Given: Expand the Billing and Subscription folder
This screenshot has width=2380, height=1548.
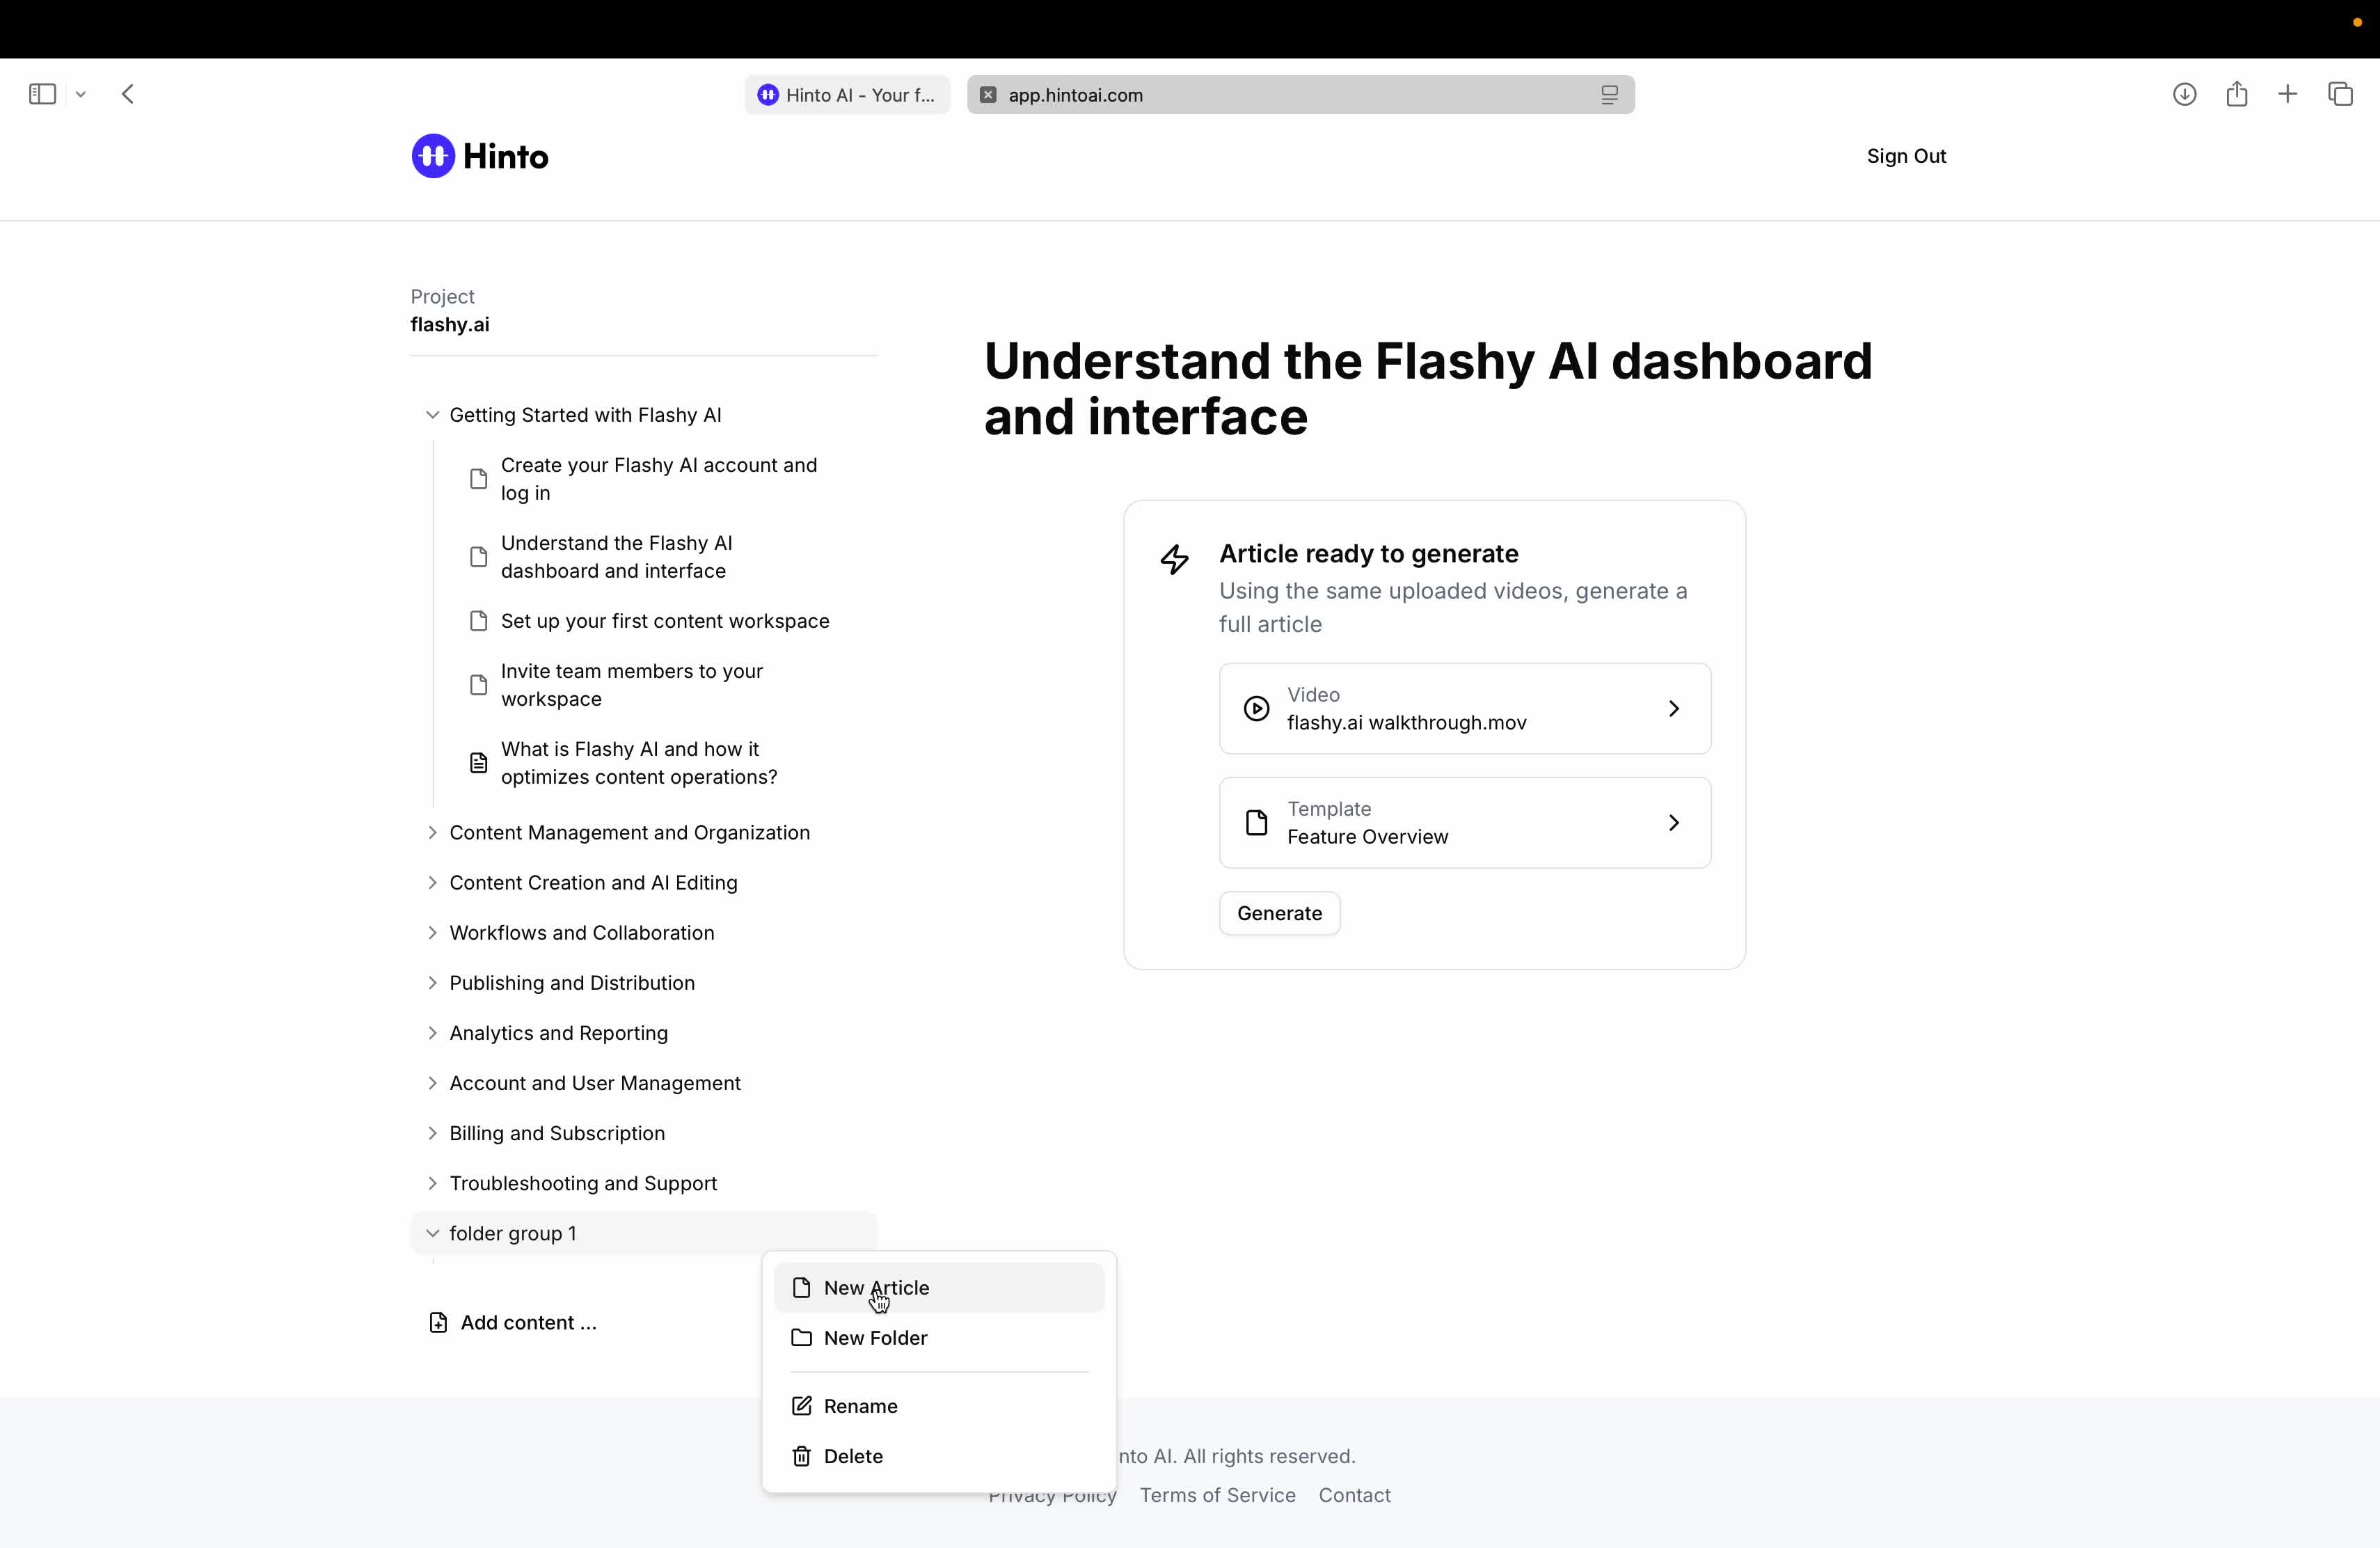Looking at the screenshot, I should (x=432, y=1133).
